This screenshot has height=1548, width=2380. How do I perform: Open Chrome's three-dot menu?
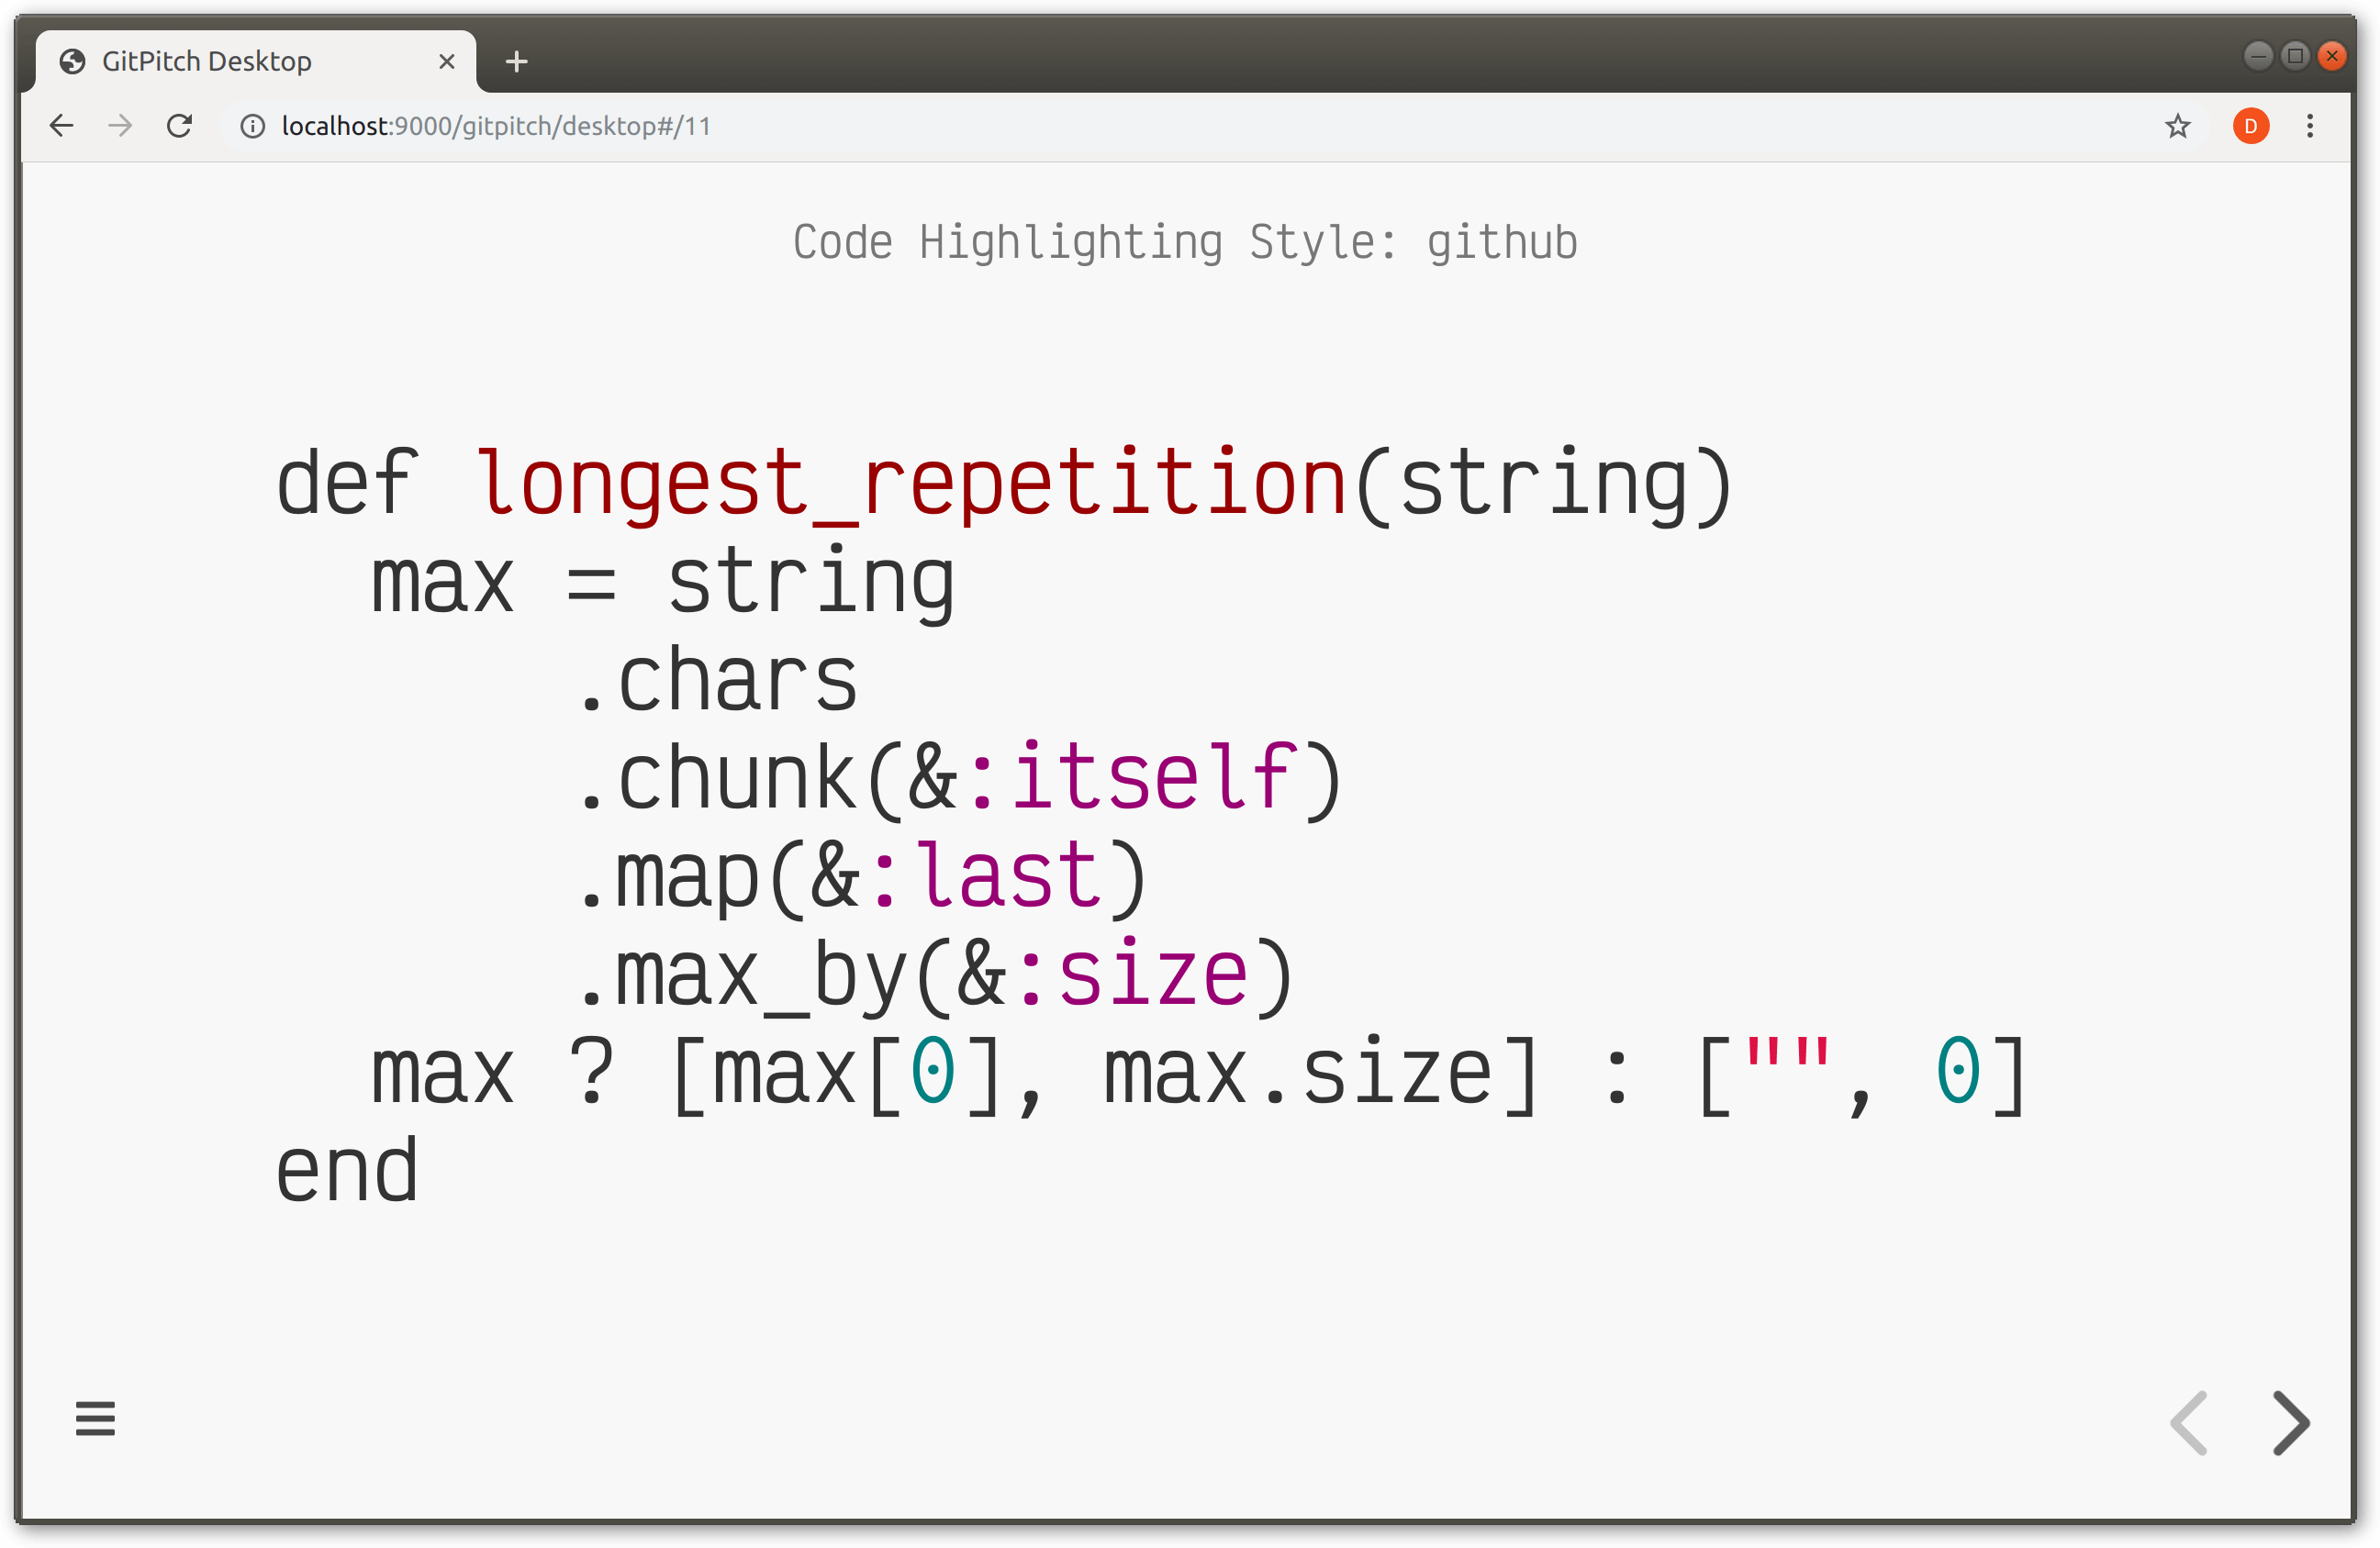click(2310, 126)
